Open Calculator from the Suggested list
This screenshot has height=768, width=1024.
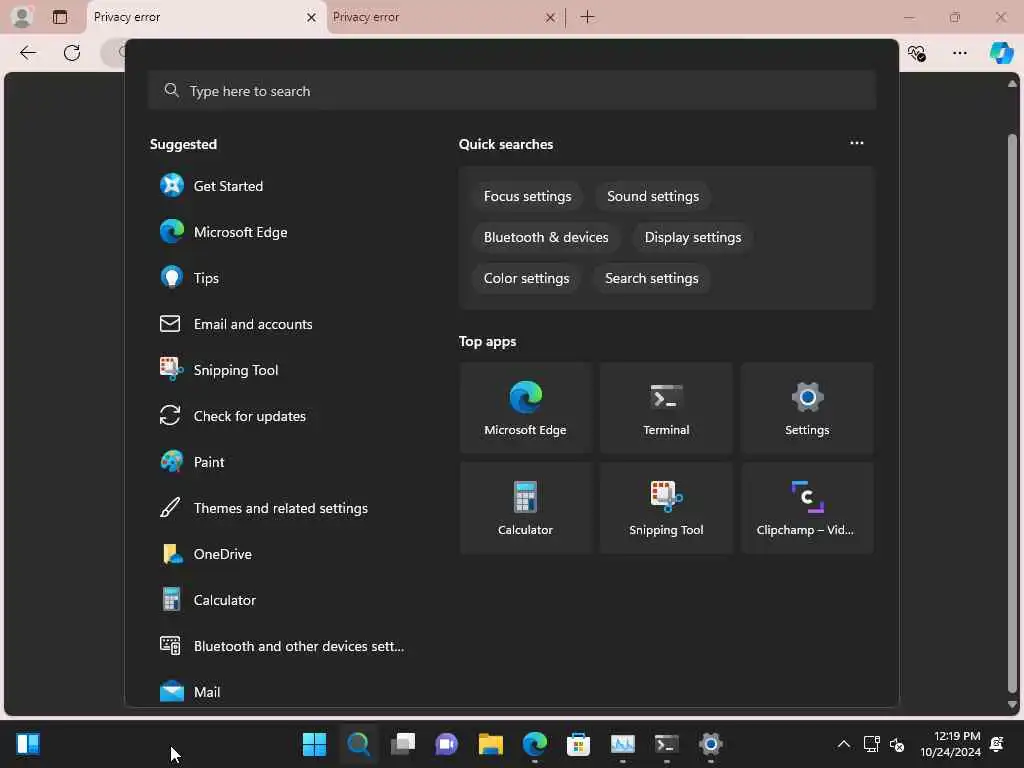click(283, 600)
